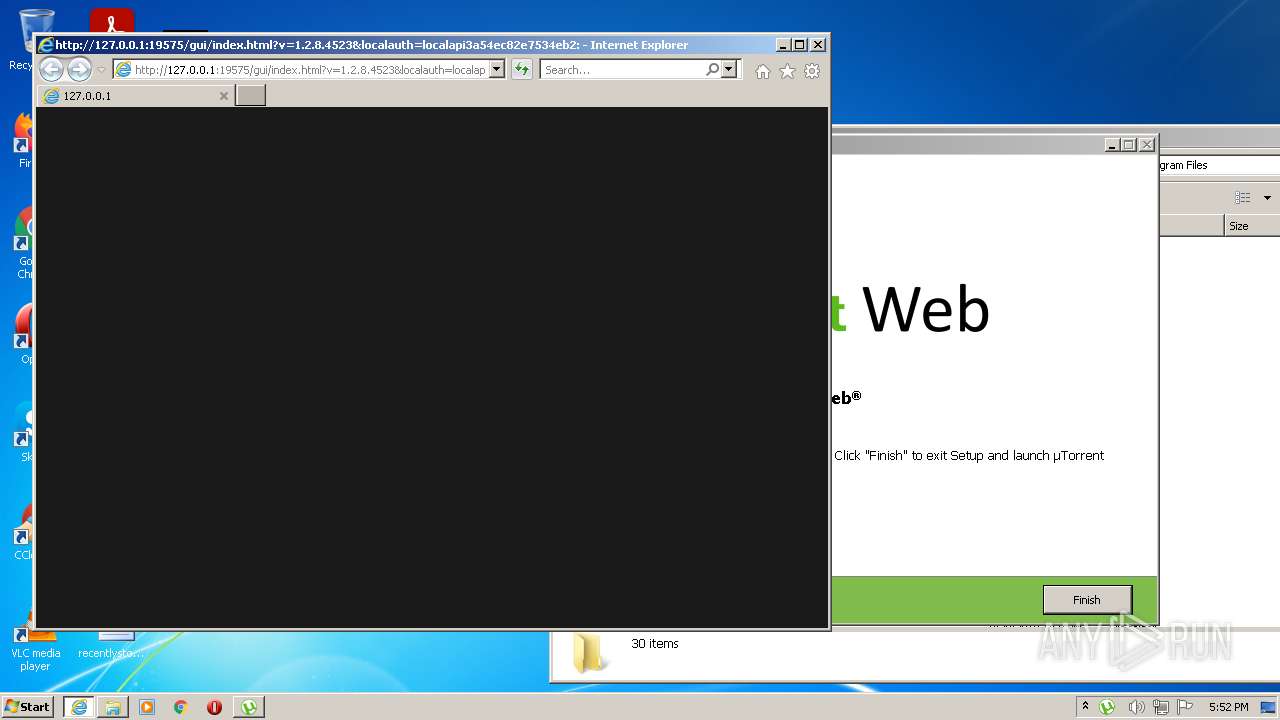Close the µTorrent setup window
Image resolution: width=1280 pixels, height=720 pixels.
coord(1147,145)
